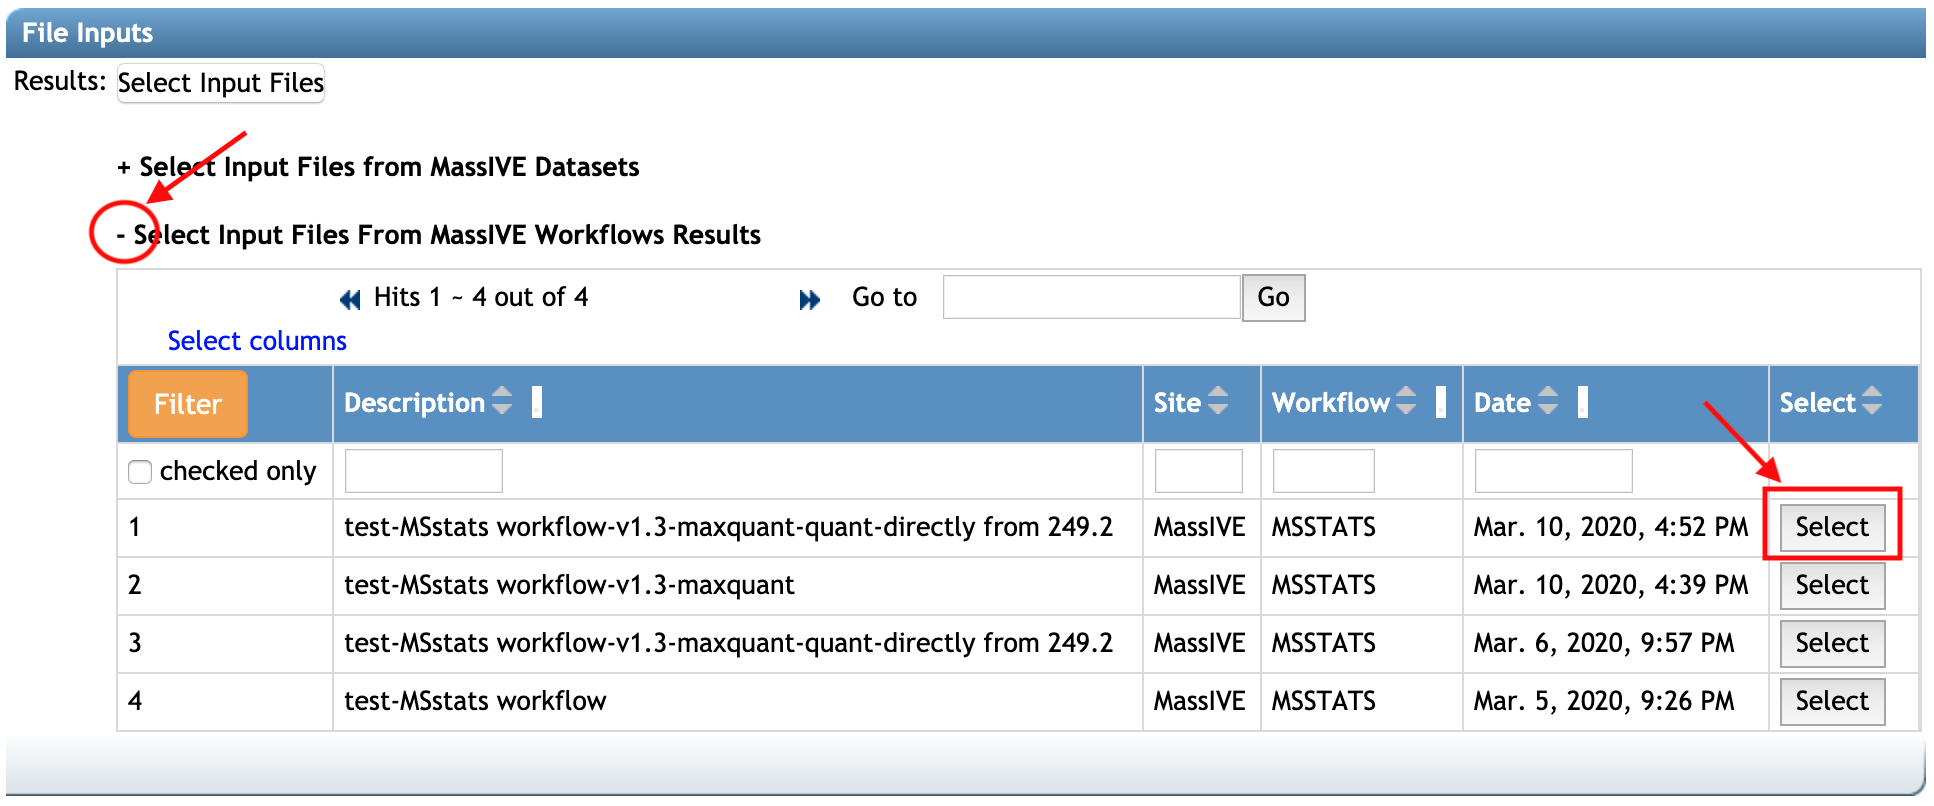
Task: Go to next page of hits
Action: pyautogui.click(x=809, y=299)
